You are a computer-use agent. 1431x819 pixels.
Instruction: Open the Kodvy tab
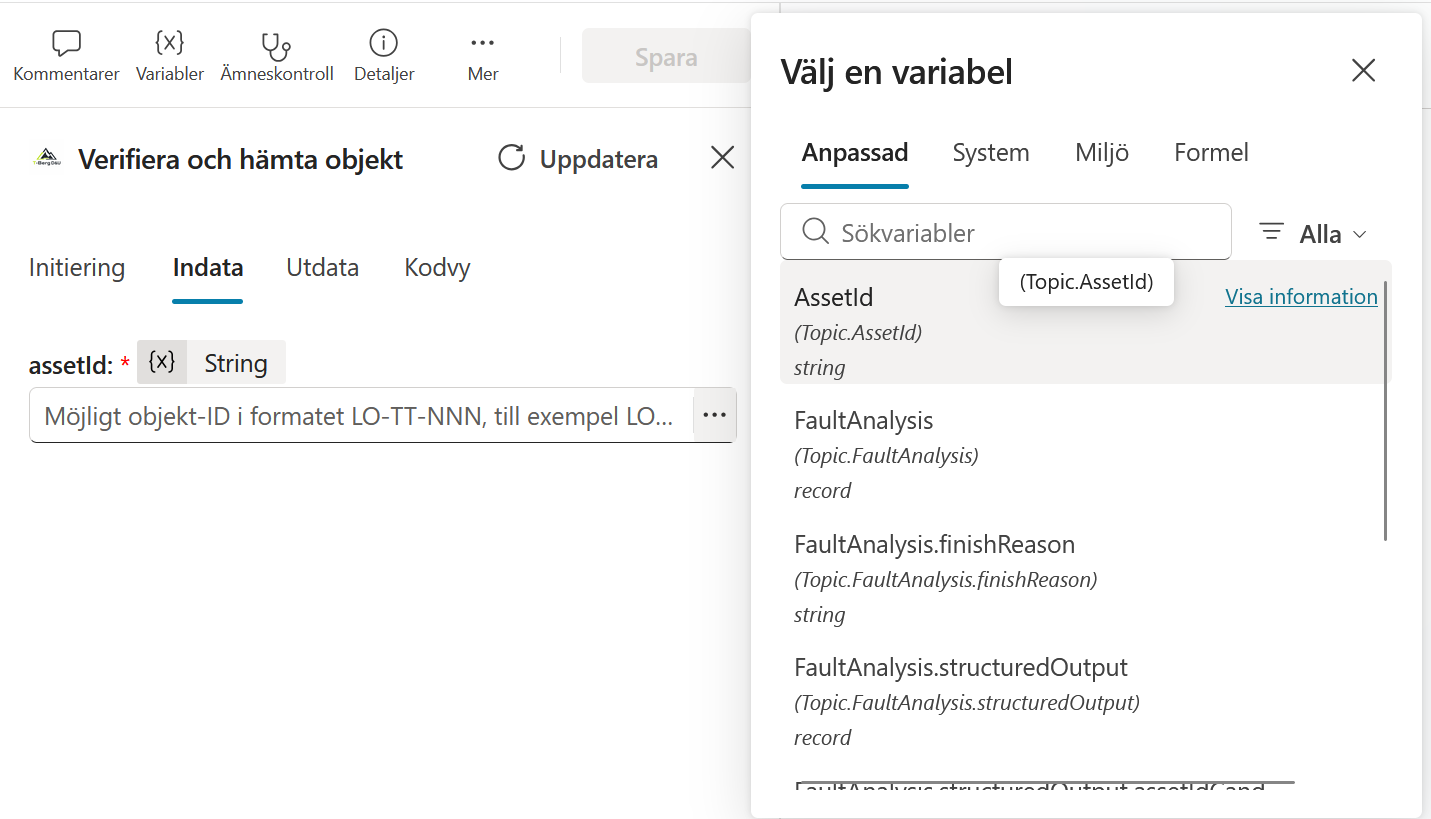click(x=437, y=268)
